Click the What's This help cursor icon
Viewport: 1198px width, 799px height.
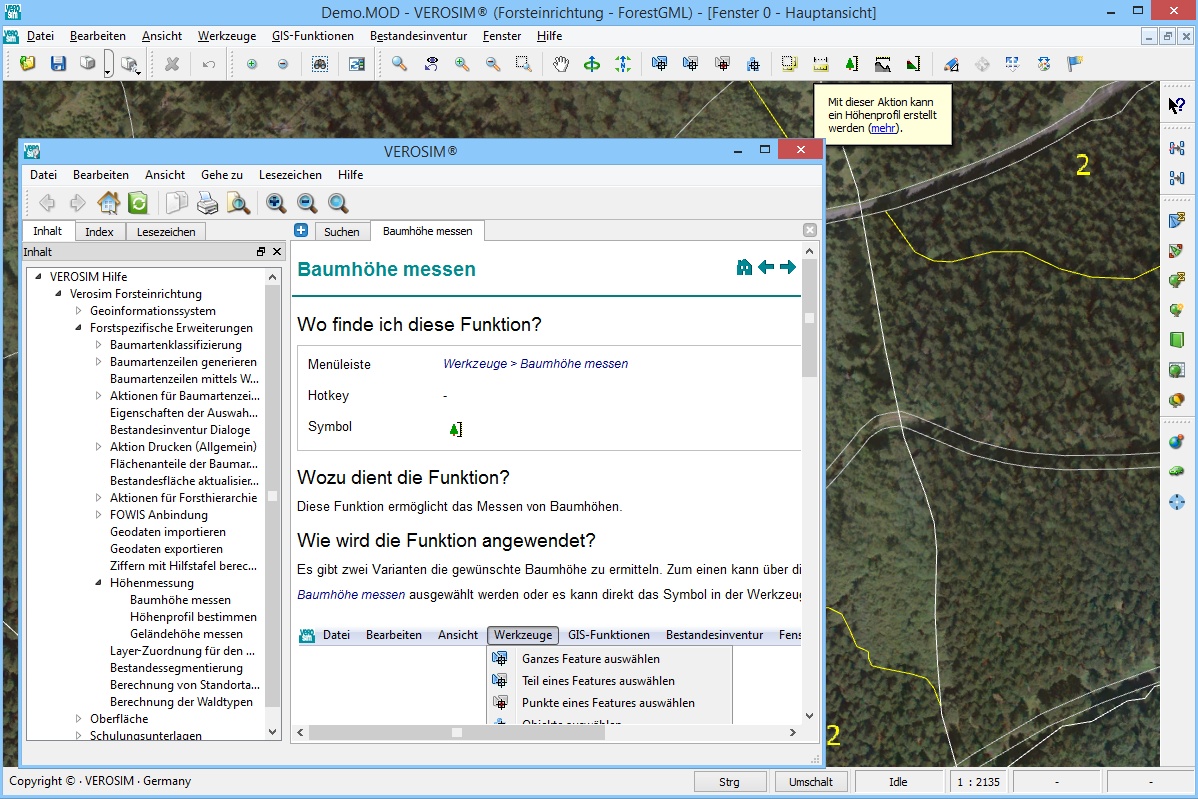click(x=1177, y=105)
